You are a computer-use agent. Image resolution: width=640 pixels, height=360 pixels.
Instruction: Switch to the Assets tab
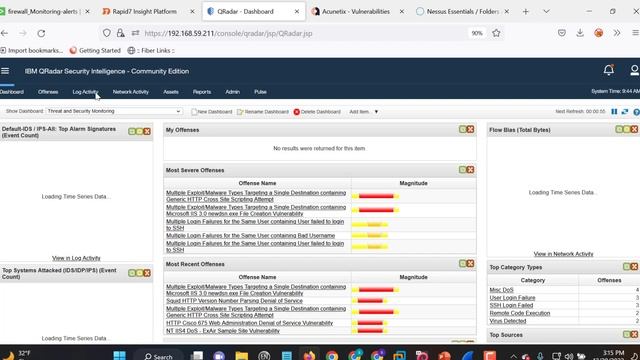point(171,92)
